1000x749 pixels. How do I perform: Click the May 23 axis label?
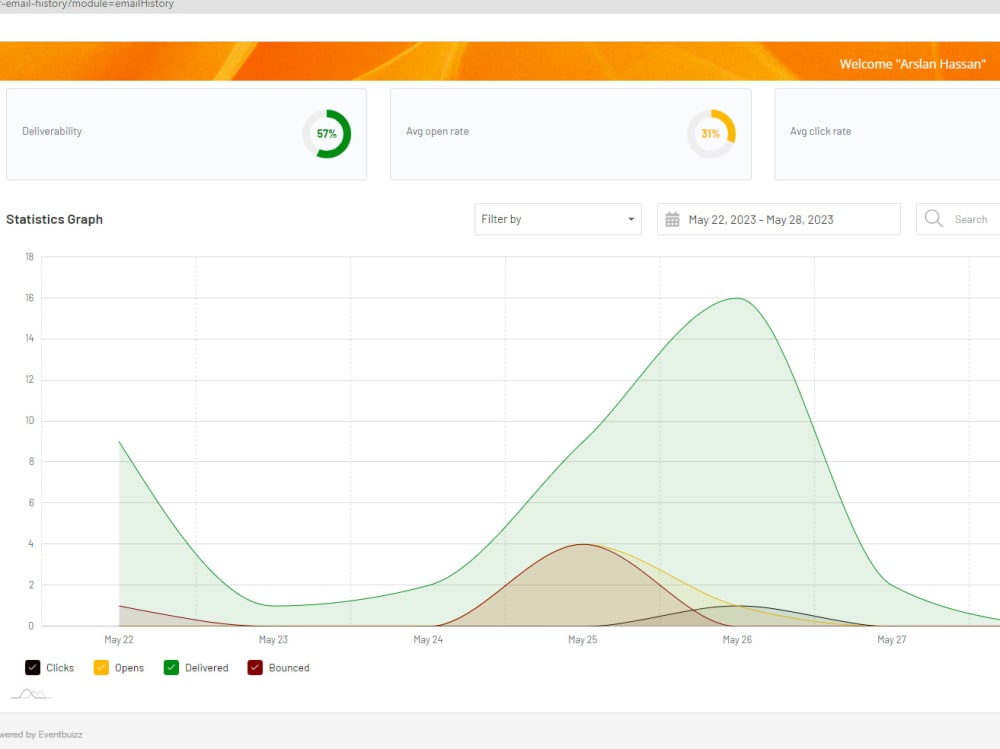pos(273,639)
